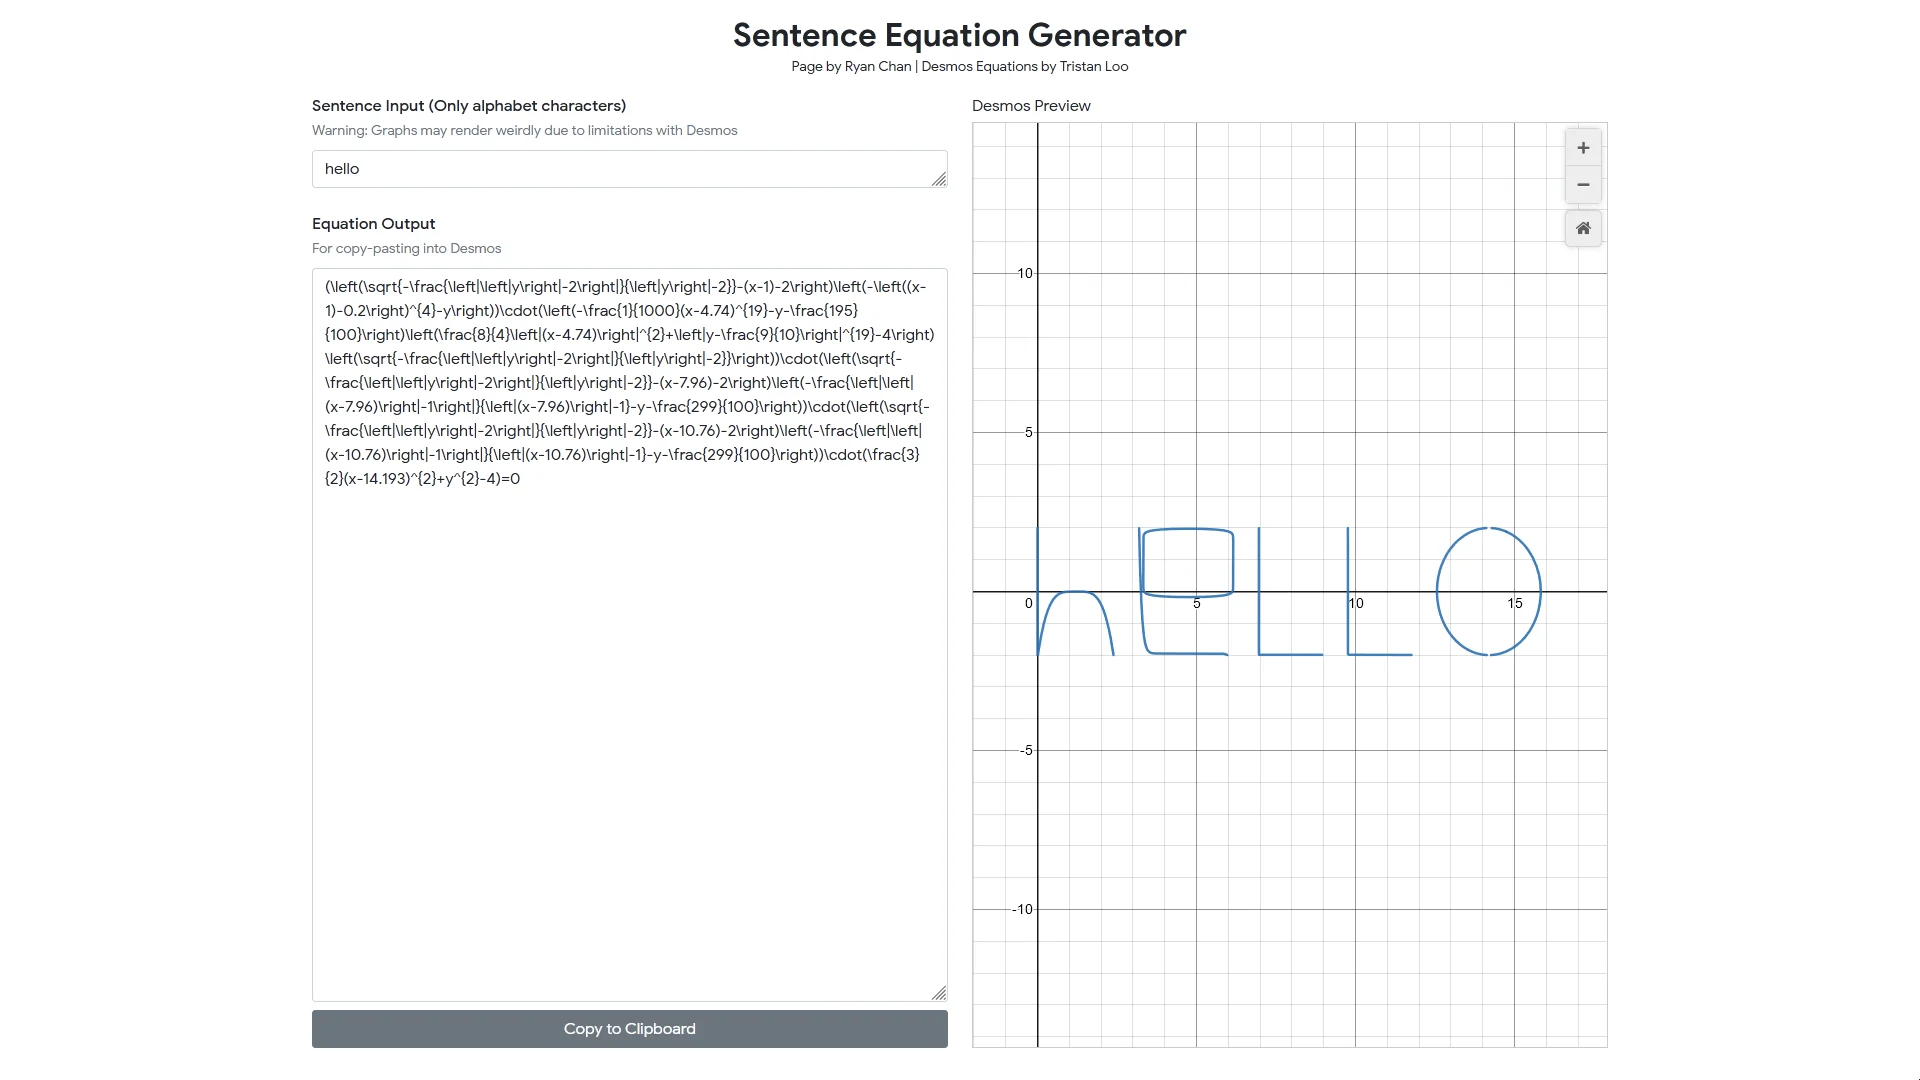
Task: Click the resize handle of the sentence input box
Action: pos(939,178)
